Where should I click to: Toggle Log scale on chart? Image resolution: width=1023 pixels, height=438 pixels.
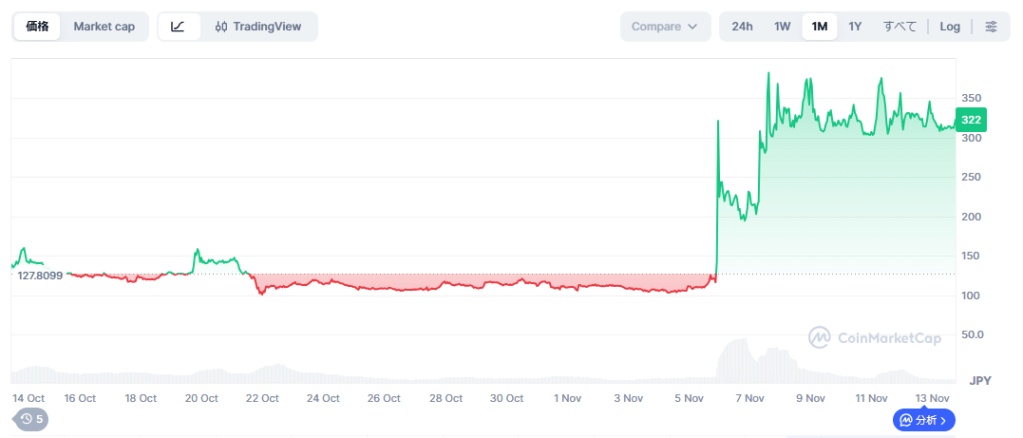click(949, 26)
